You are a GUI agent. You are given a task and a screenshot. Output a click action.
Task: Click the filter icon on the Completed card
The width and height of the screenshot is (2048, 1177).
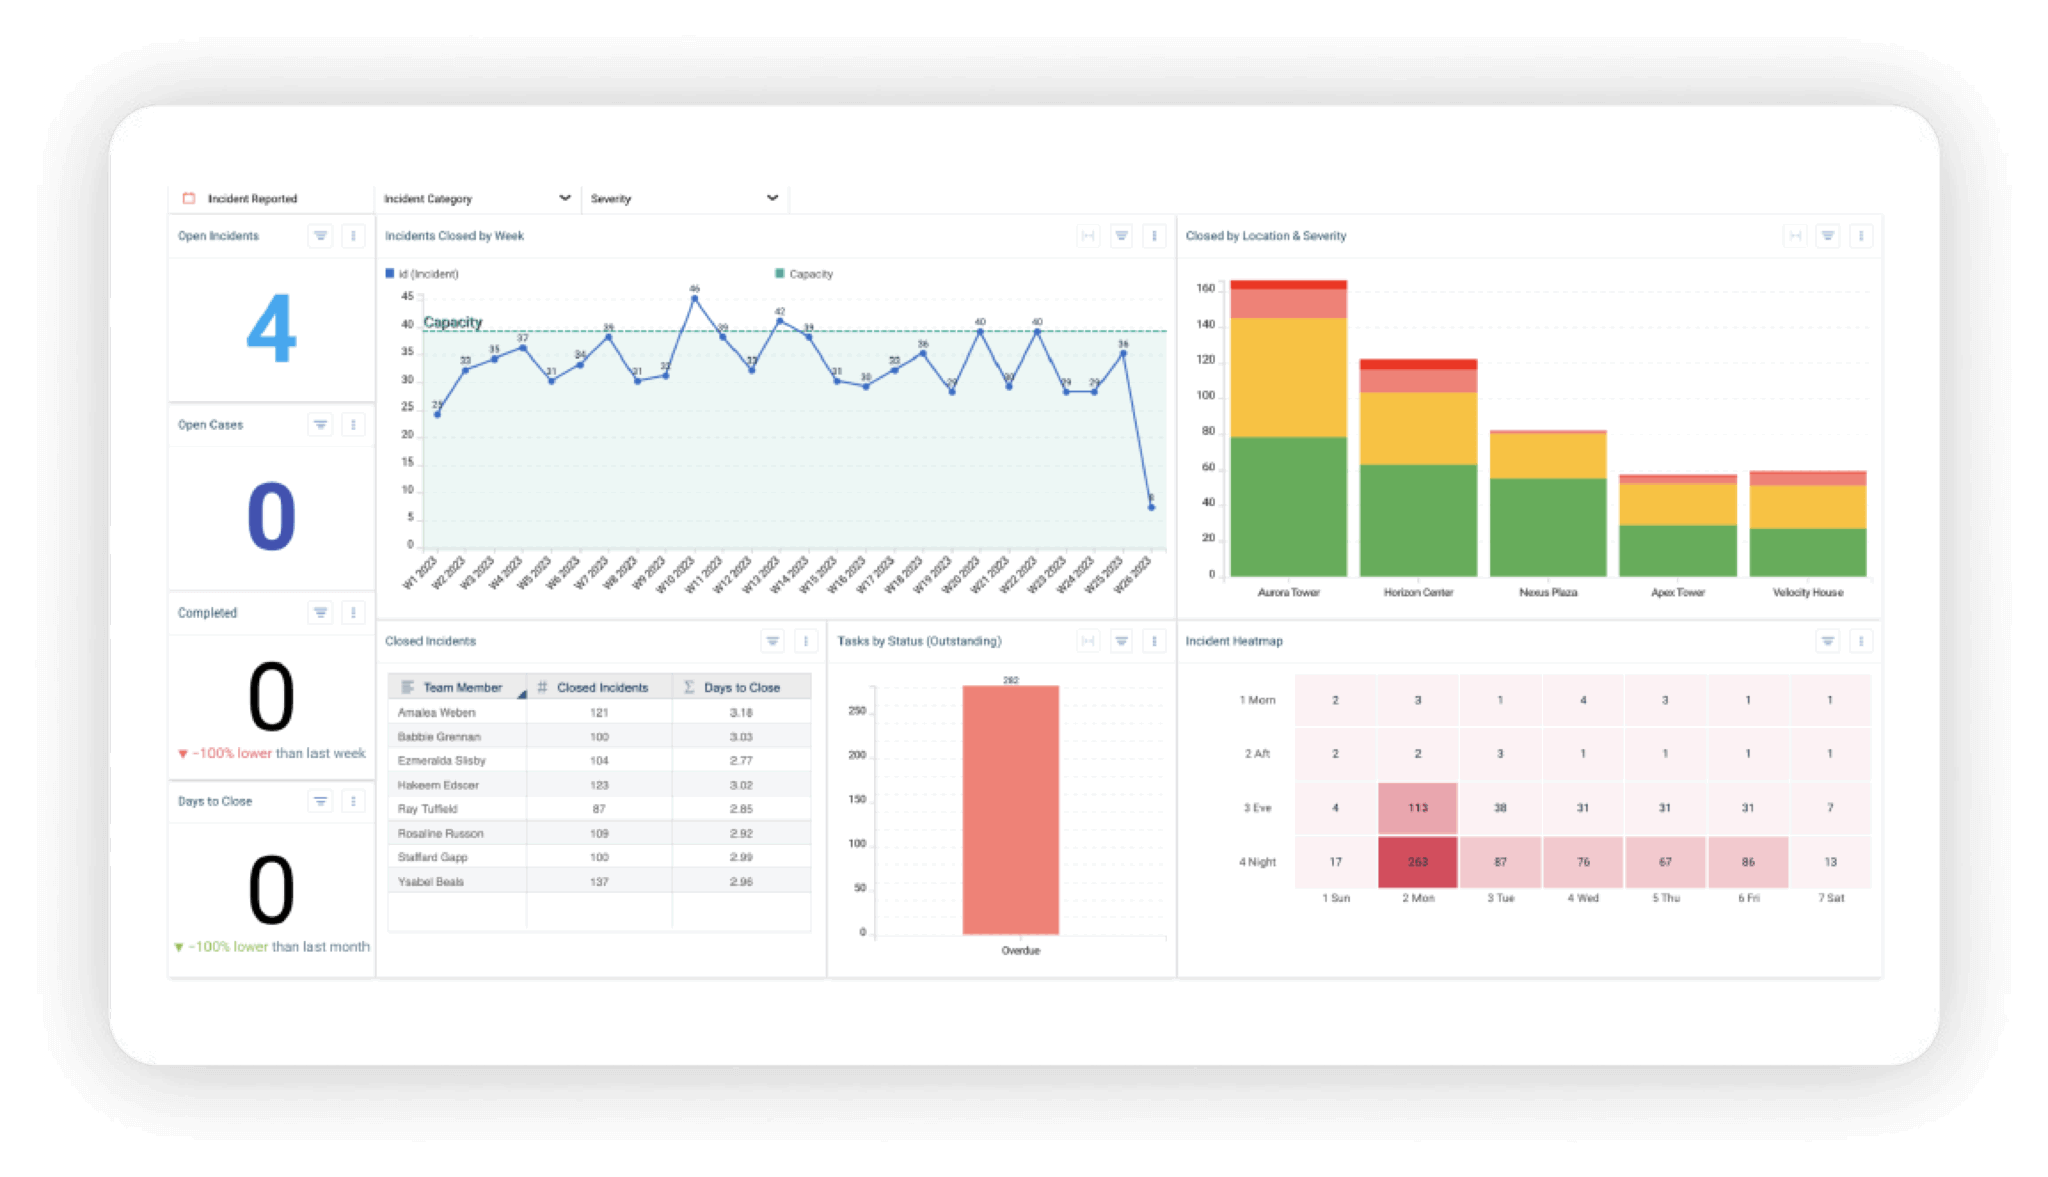[x=320, y=612]
